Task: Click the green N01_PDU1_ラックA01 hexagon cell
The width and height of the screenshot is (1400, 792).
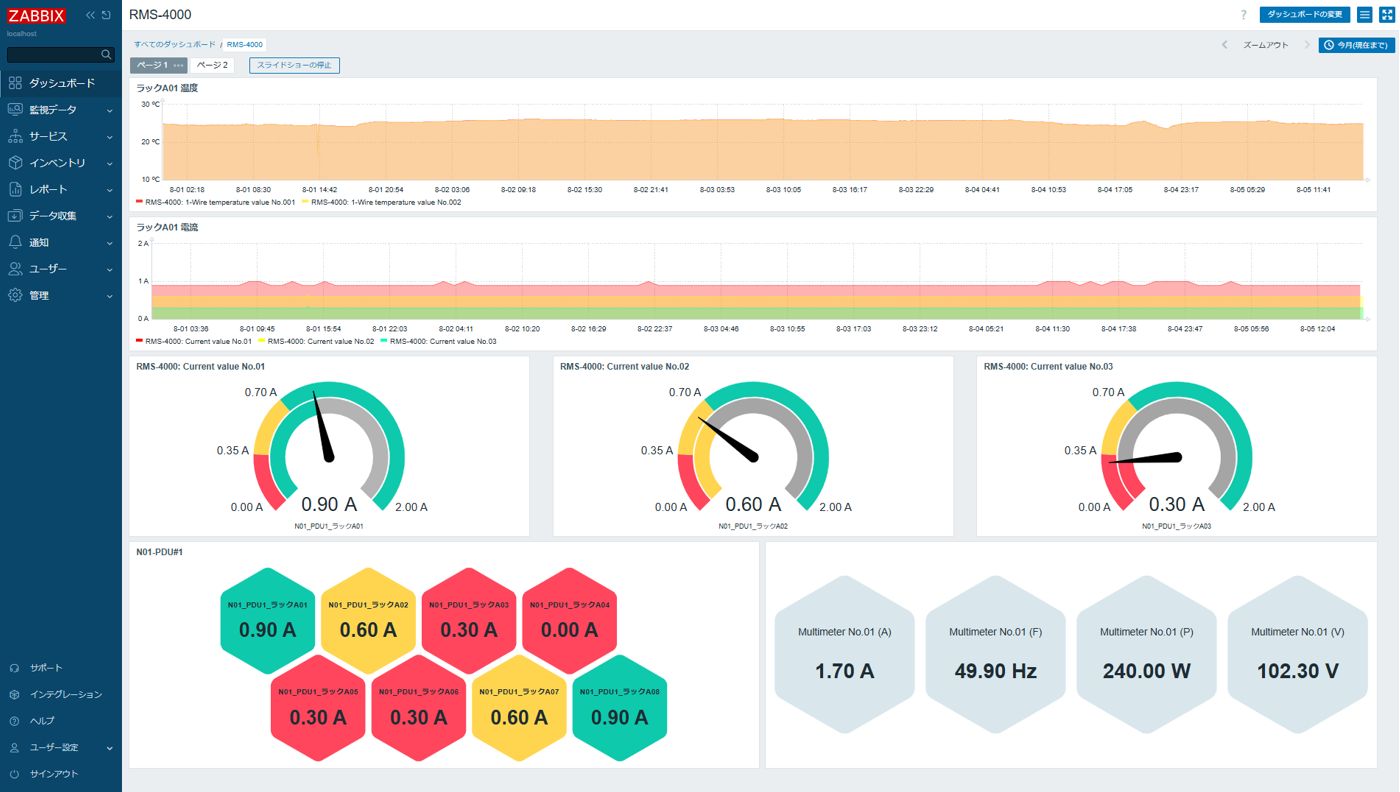Action: [267, 621]
